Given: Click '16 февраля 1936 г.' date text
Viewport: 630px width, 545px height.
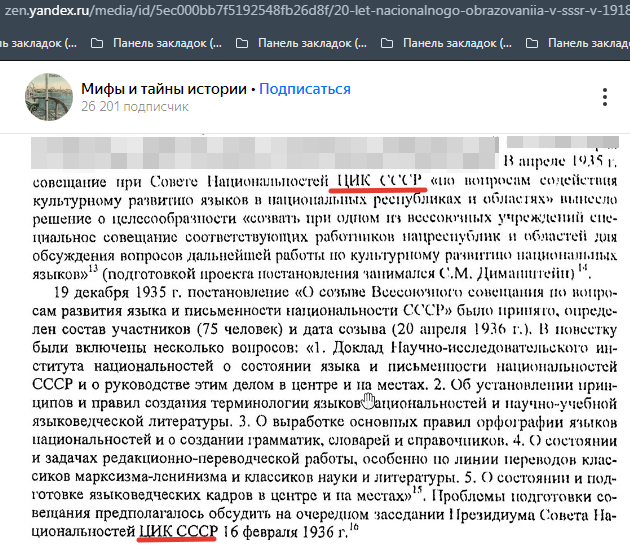Looking at the screenshot, I should tap(285, 532).
